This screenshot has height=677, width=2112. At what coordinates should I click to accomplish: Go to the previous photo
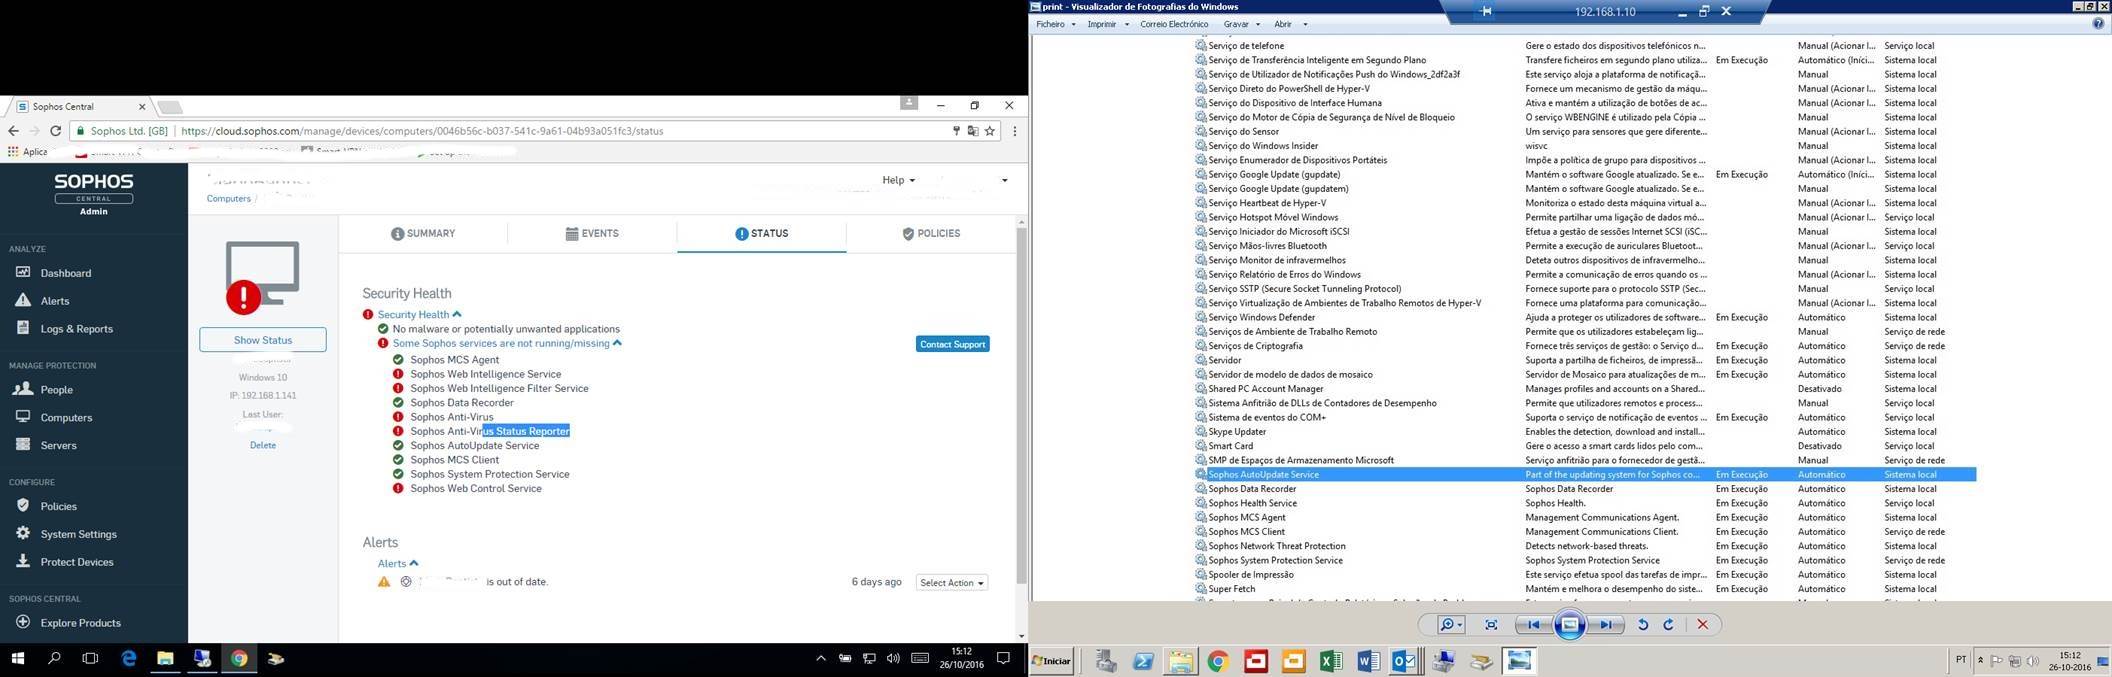click(x=1533, y=625)
